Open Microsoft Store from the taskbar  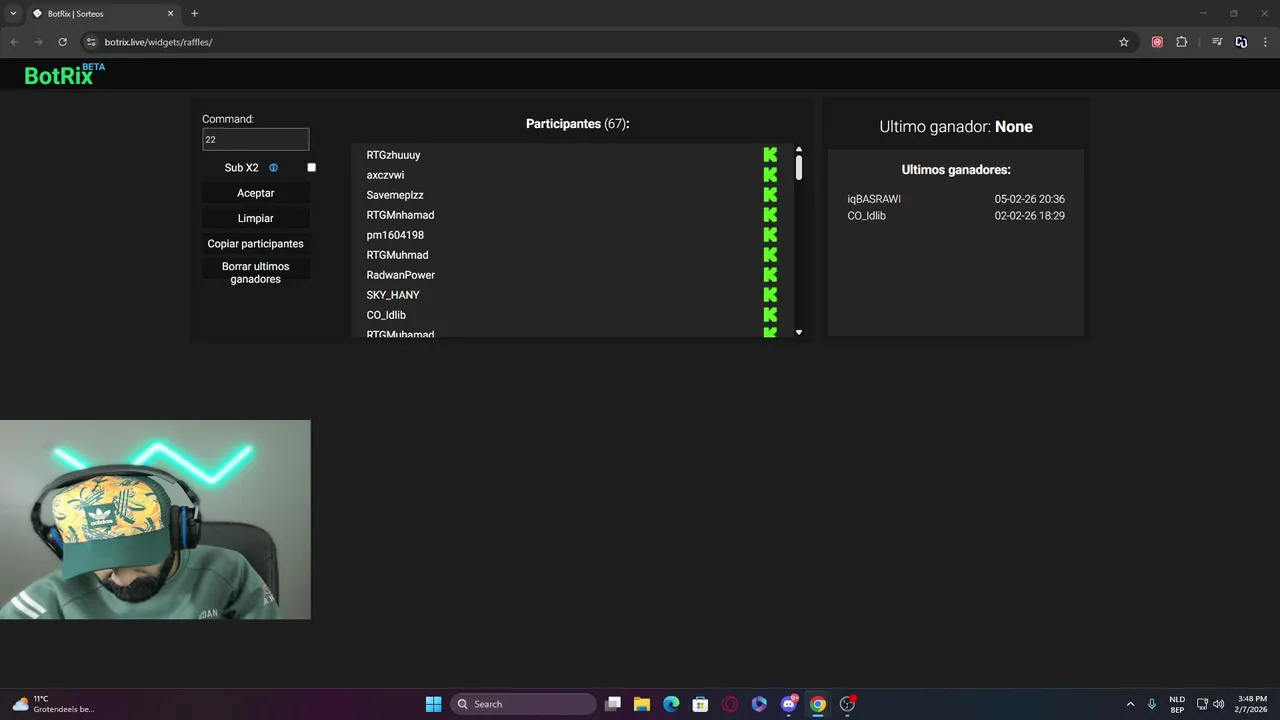click(700, 704)
